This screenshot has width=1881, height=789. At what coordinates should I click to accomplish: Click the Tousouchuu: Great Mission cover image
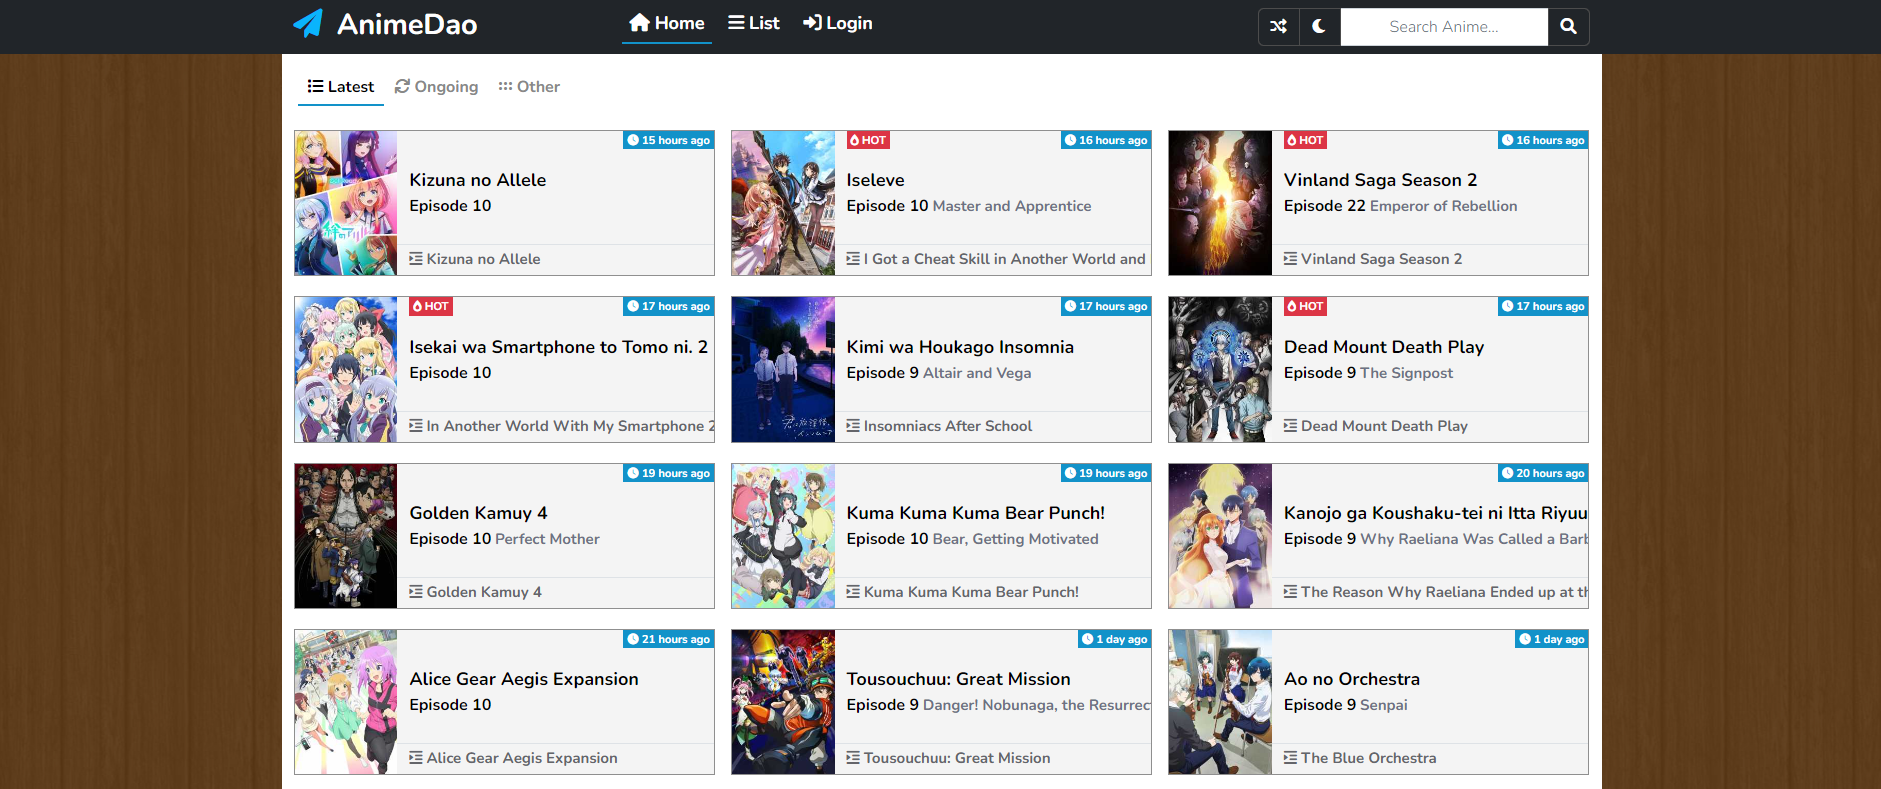tap(783, 702)
